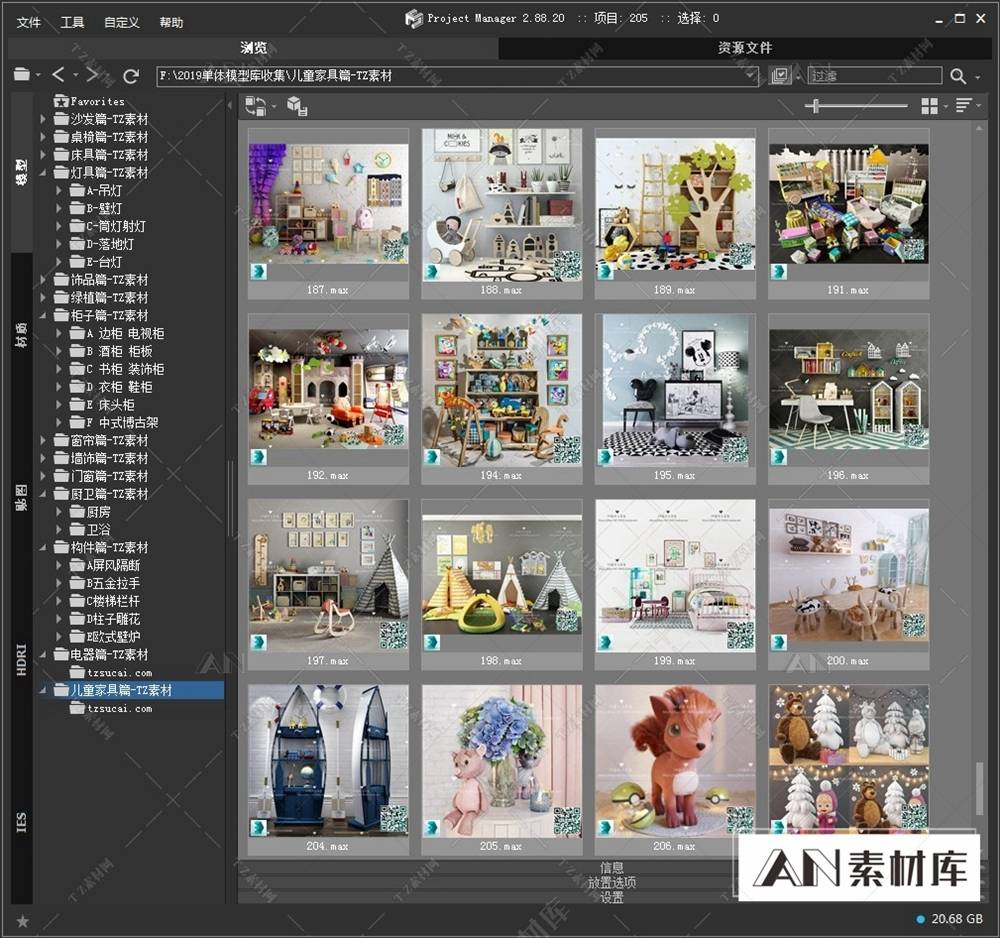The height and width of the screenshot is (938, 1000).
Task: Click the 3ds Max badge on 192.max thumbnail
Action: click(x=258, y=457)
